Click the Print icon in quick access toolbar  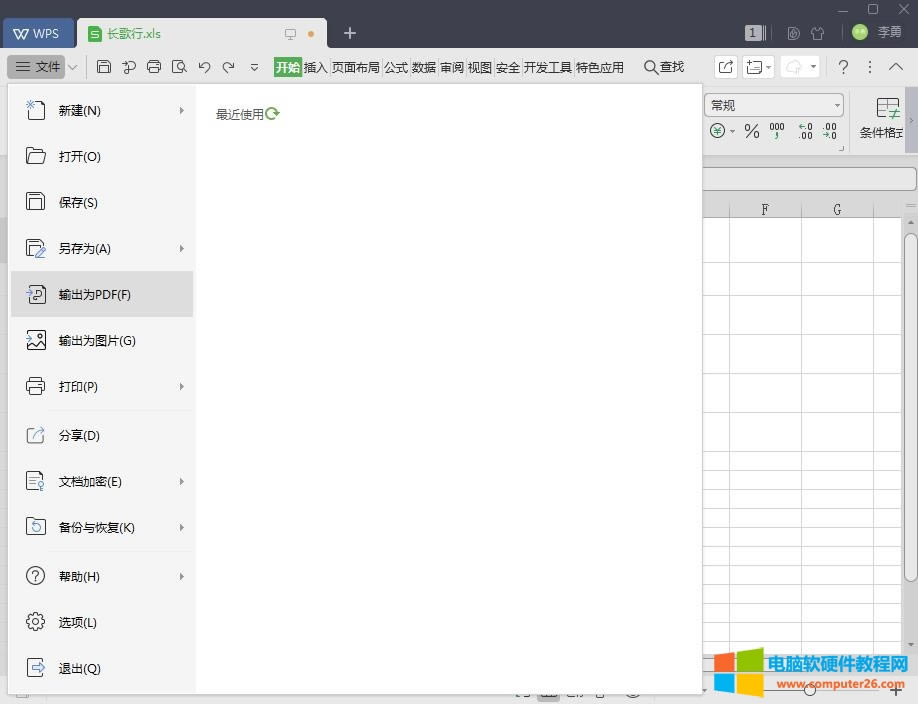point(154,67)
